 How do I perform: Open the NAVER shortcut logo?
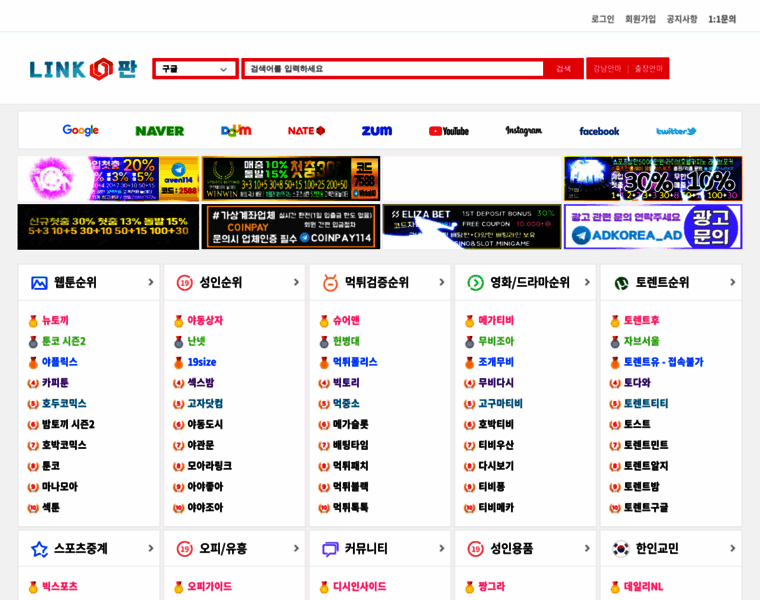[159, 131]
